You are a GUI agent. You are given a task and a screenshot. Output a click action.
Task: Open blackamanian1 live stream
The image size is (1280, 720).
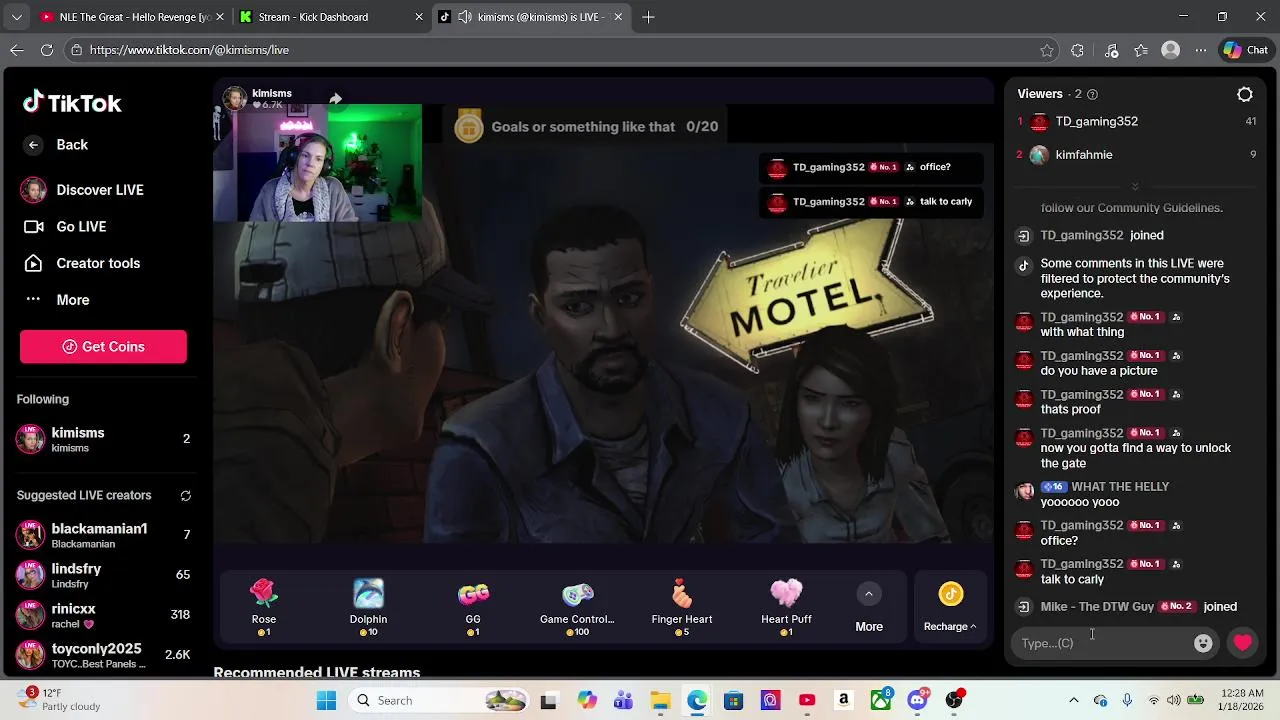point(103,535)
